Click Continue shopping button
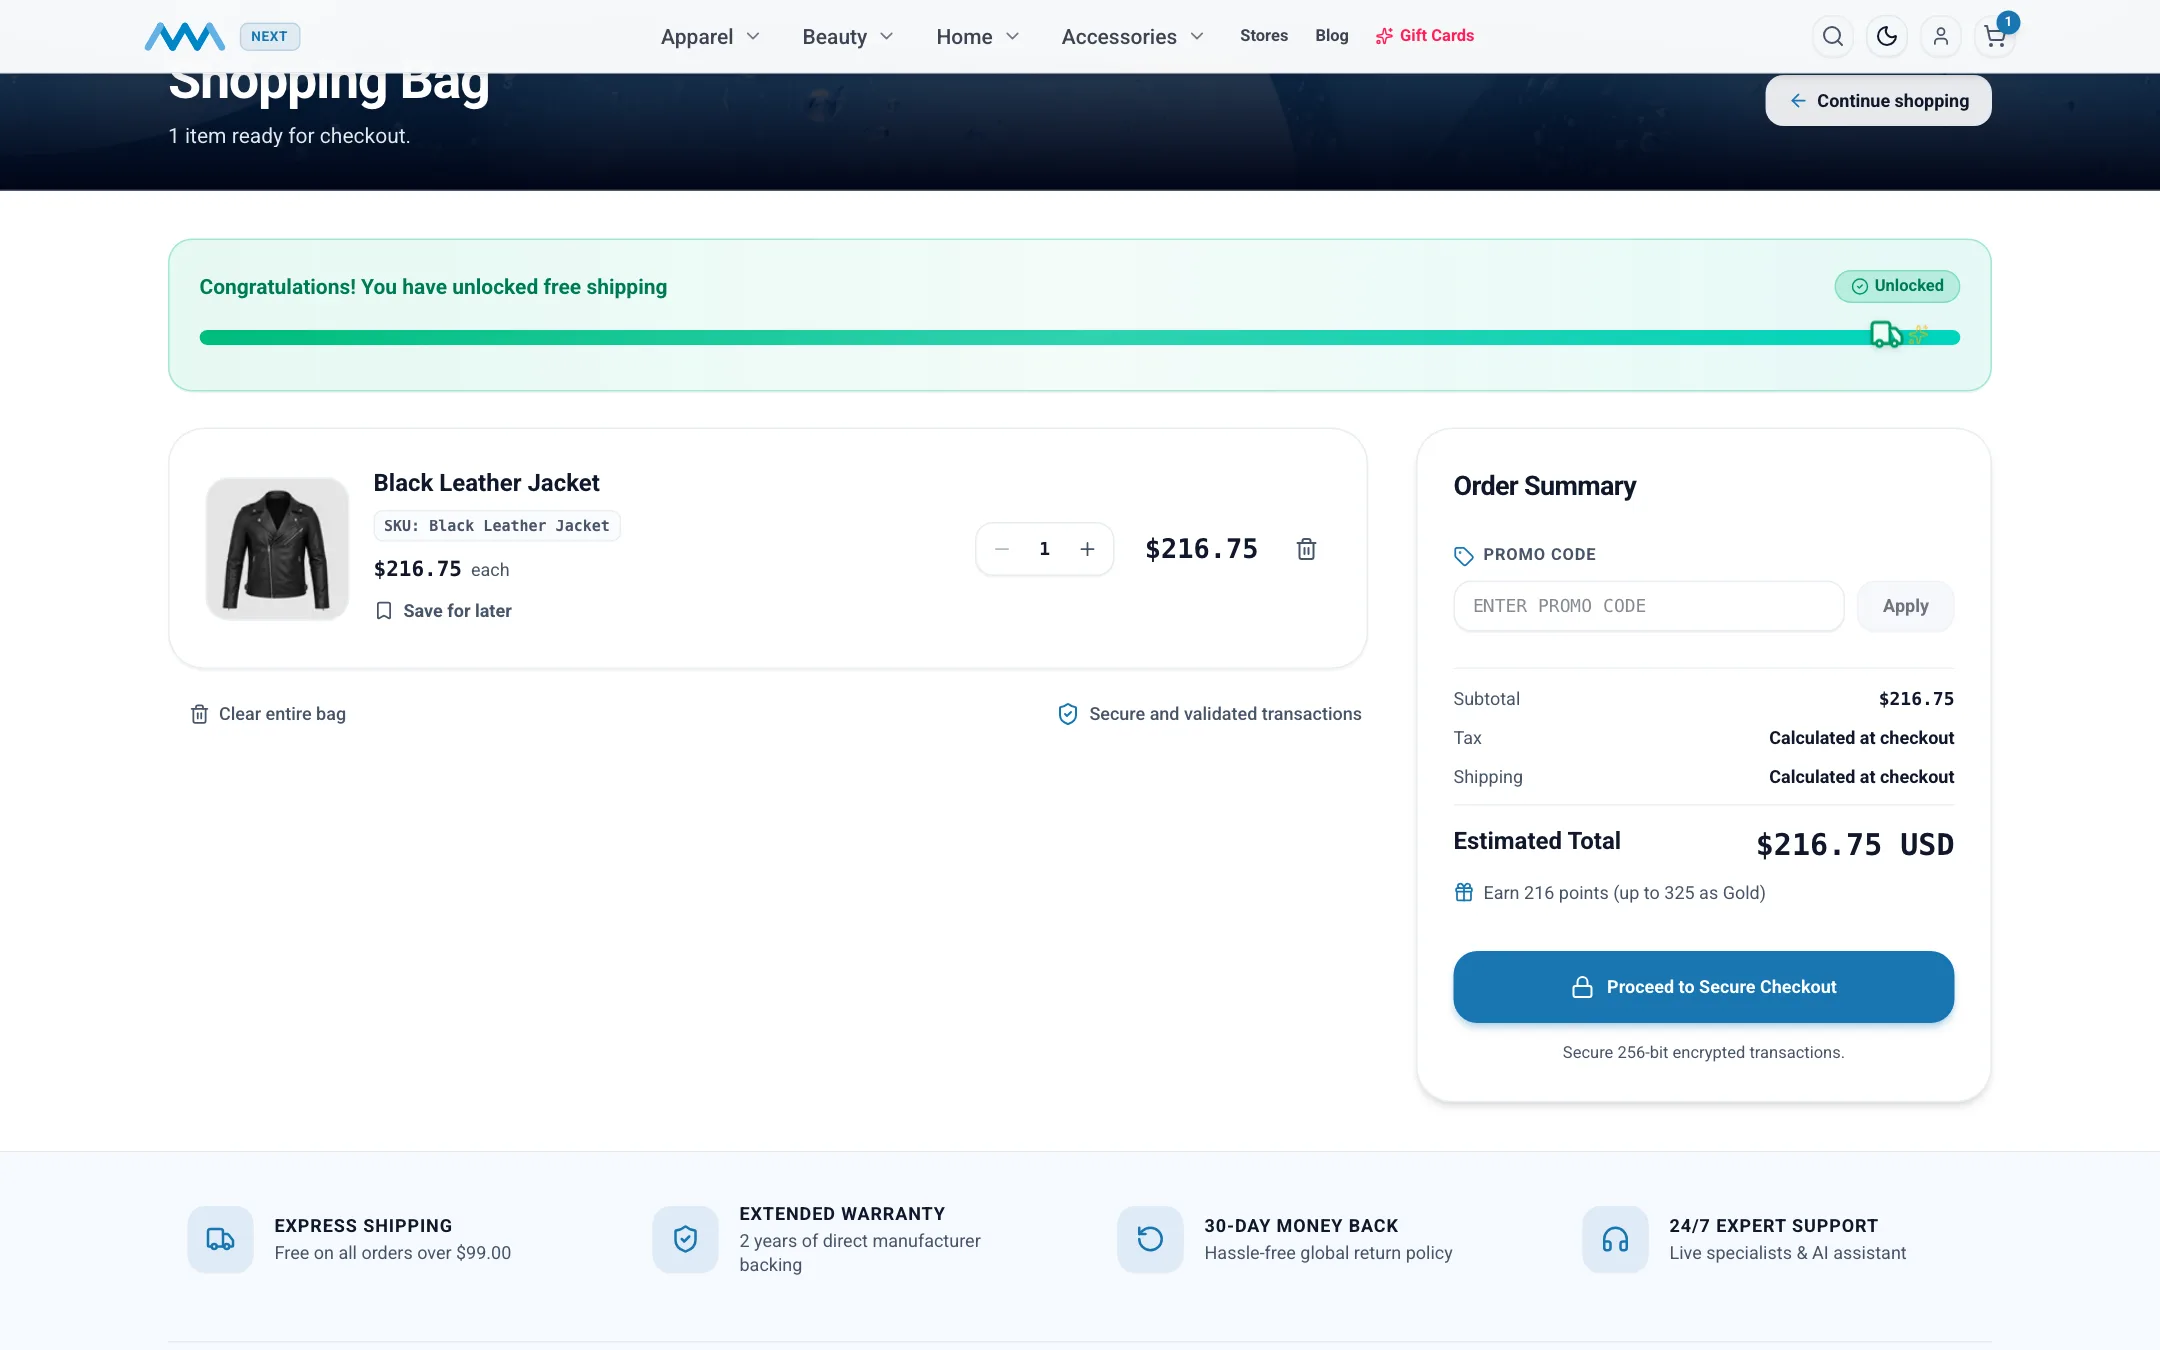Viewport: 2160px width, 1350px height. tap(1878, 101)
